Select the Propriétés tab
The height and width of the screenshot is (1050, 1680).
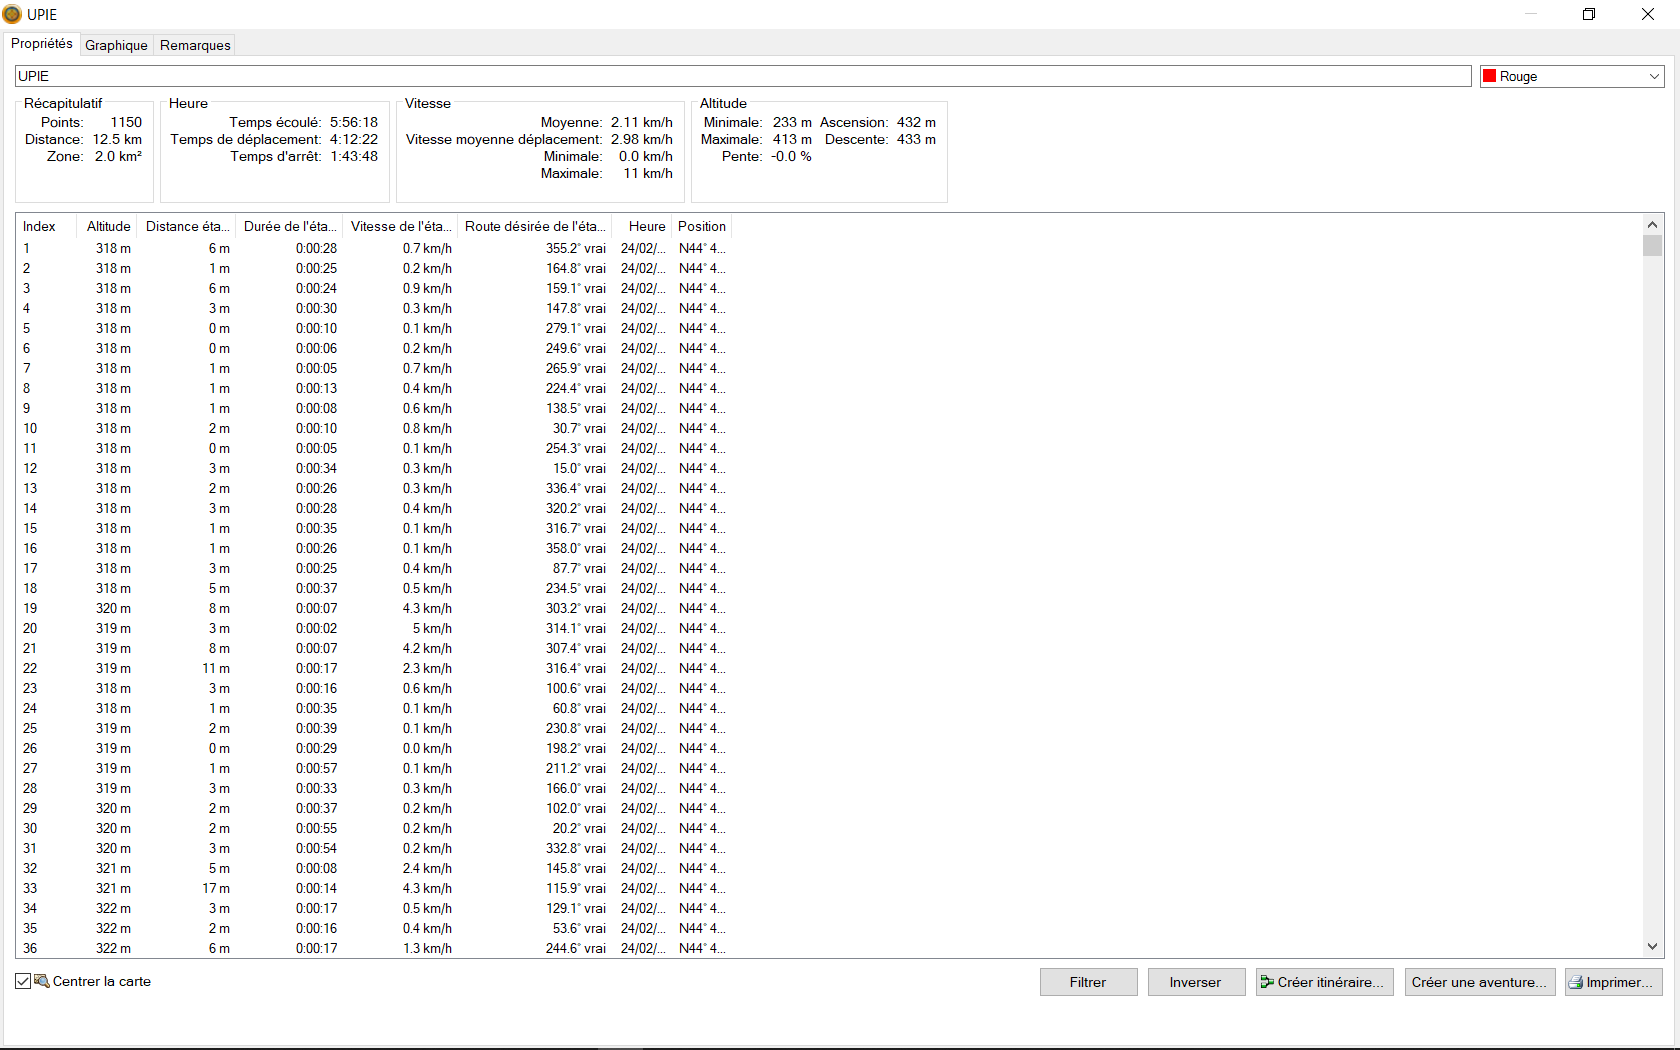(x=42, y=43)
